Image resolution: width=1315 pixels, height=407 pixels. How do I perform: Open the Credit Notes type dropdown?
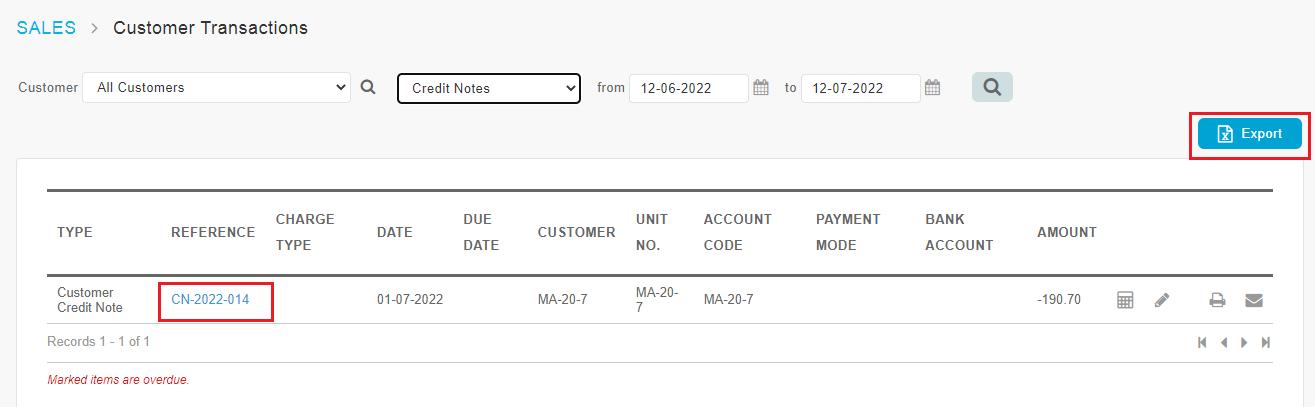pyautogui.click(x=489, y=88)
